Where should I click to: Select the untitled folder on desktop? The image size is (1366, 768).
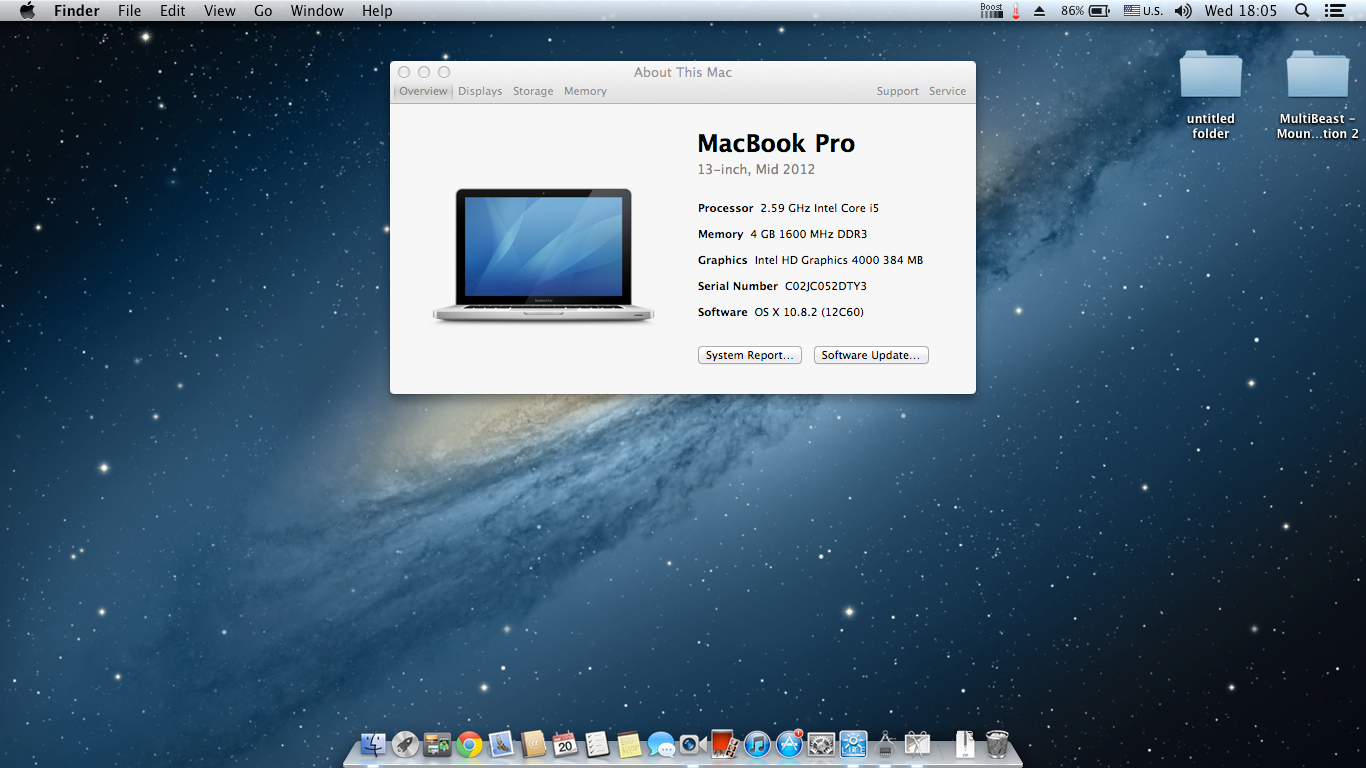point(1211,95)
